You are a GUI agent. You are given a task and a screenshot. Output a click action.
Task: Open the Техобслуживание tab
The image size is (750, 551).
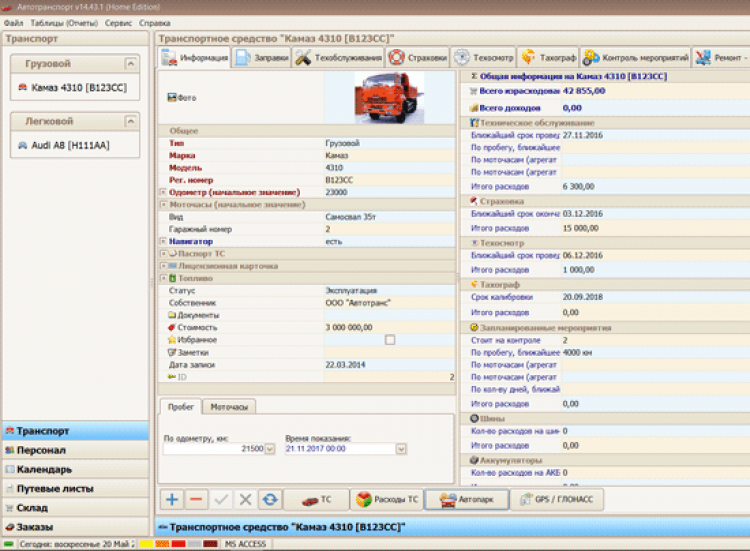point(338,58)
